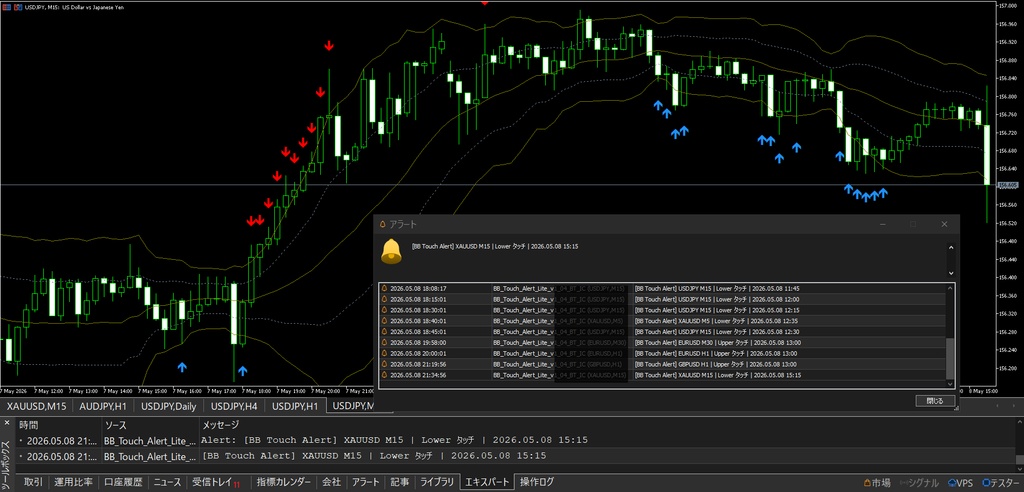The image size is (1024, 492).
Task: Click chart title 'USDJPY, M15: US Dollar vs Japanese Yen'
Action: (x=74, y=7)
